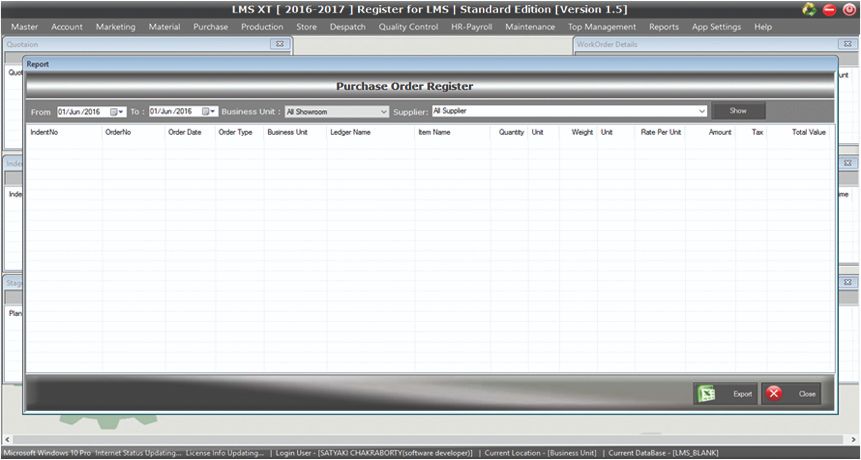
Task: Sort by Order Date column header
Action: (185, 132)
